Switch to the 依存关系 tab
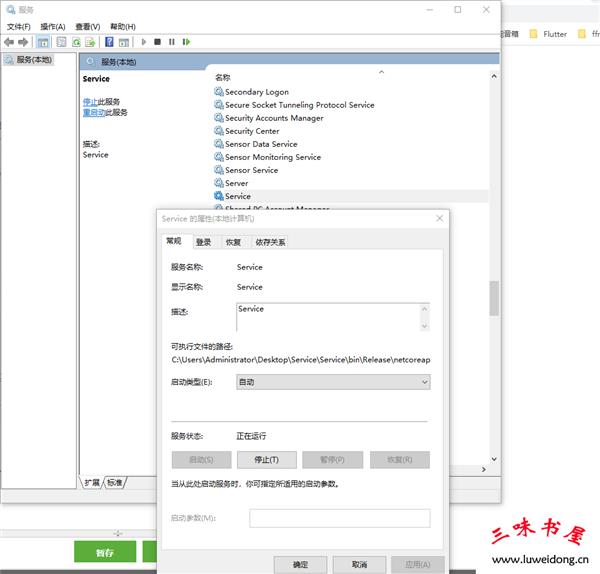 click(x=269, y=242)
